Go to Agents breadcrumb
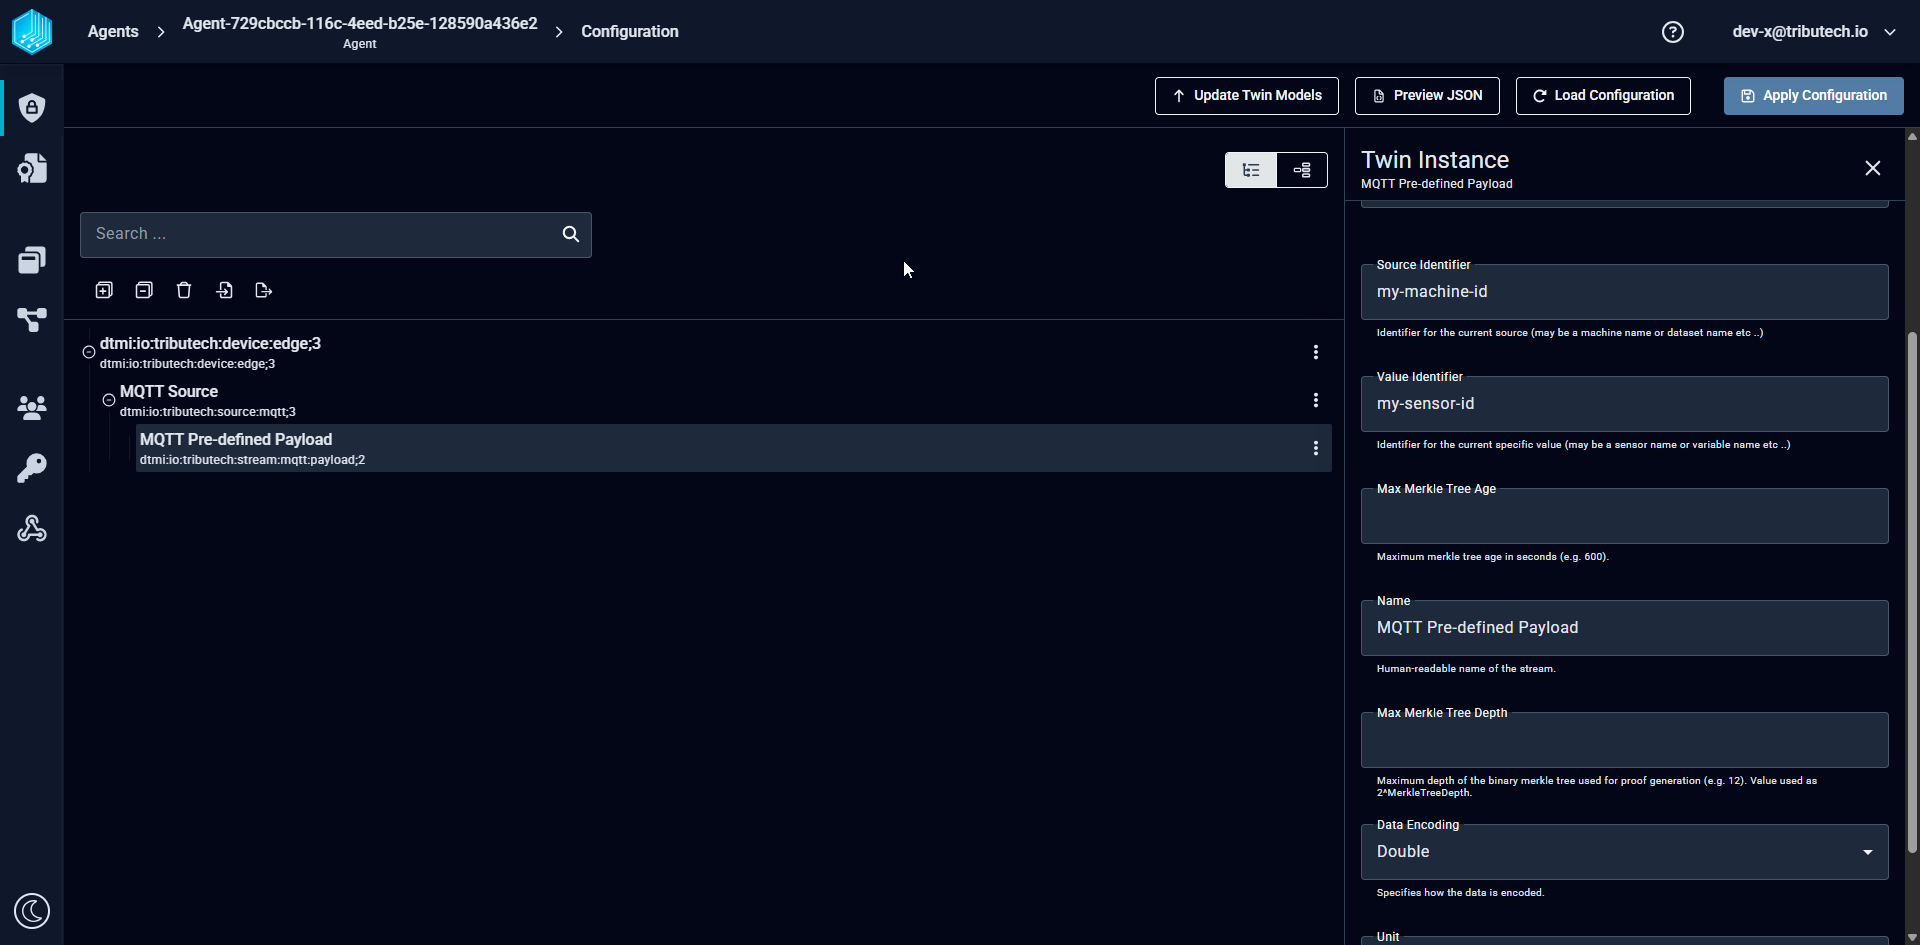This screenshot has height=945, width=1920. (x=113, y=32)
